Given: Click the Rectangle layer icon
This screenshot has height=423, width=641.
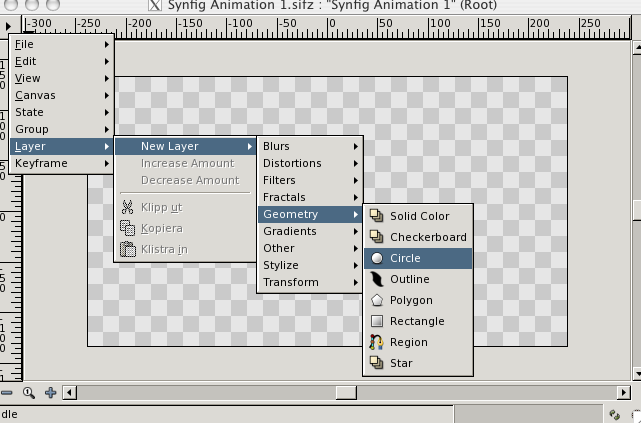Looking at the screenshot, I should pyautogui.click(x=377, y=321).
